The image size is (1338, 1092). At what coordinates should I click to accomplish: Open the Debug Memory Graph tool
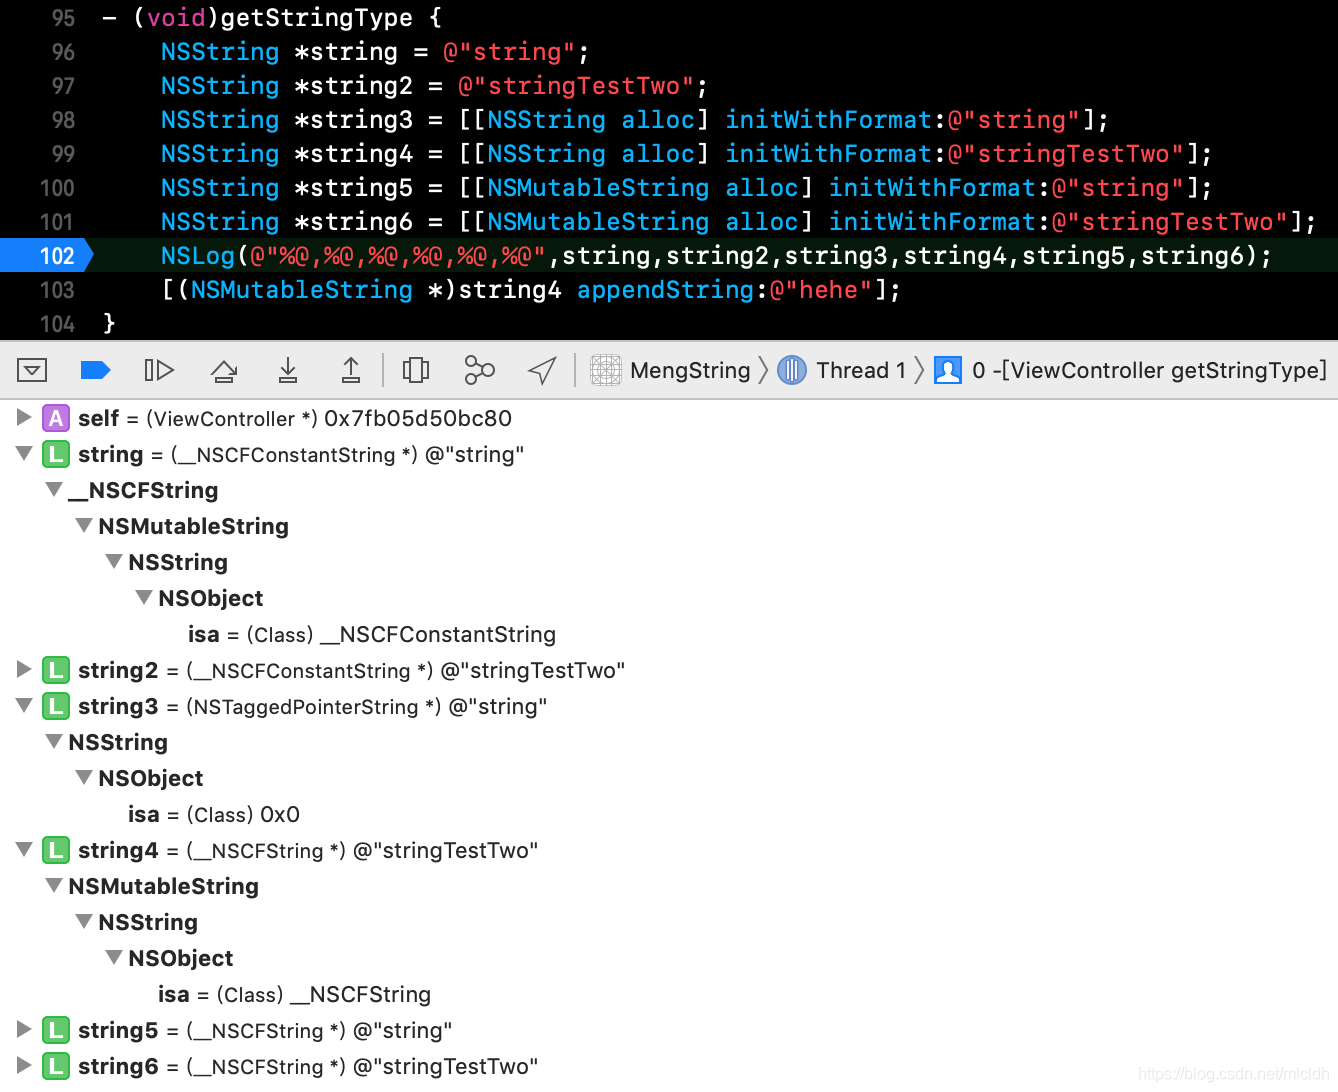[479, 370]
